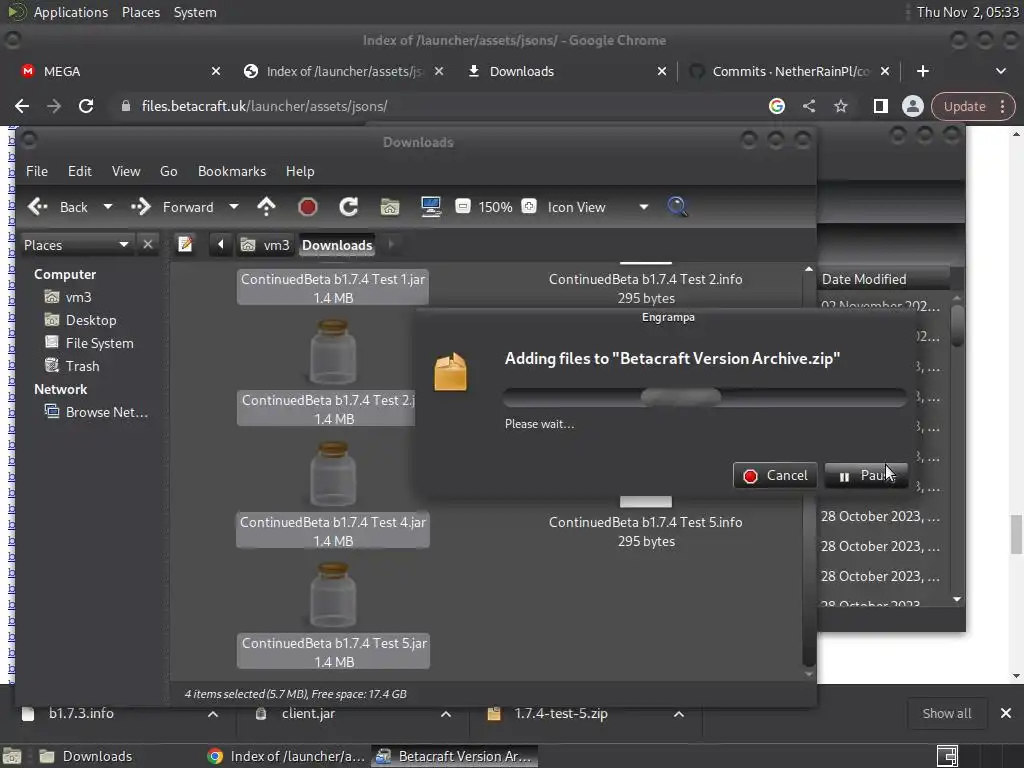Switch to the Downloads Chrome tab

[x=567, y=71]
